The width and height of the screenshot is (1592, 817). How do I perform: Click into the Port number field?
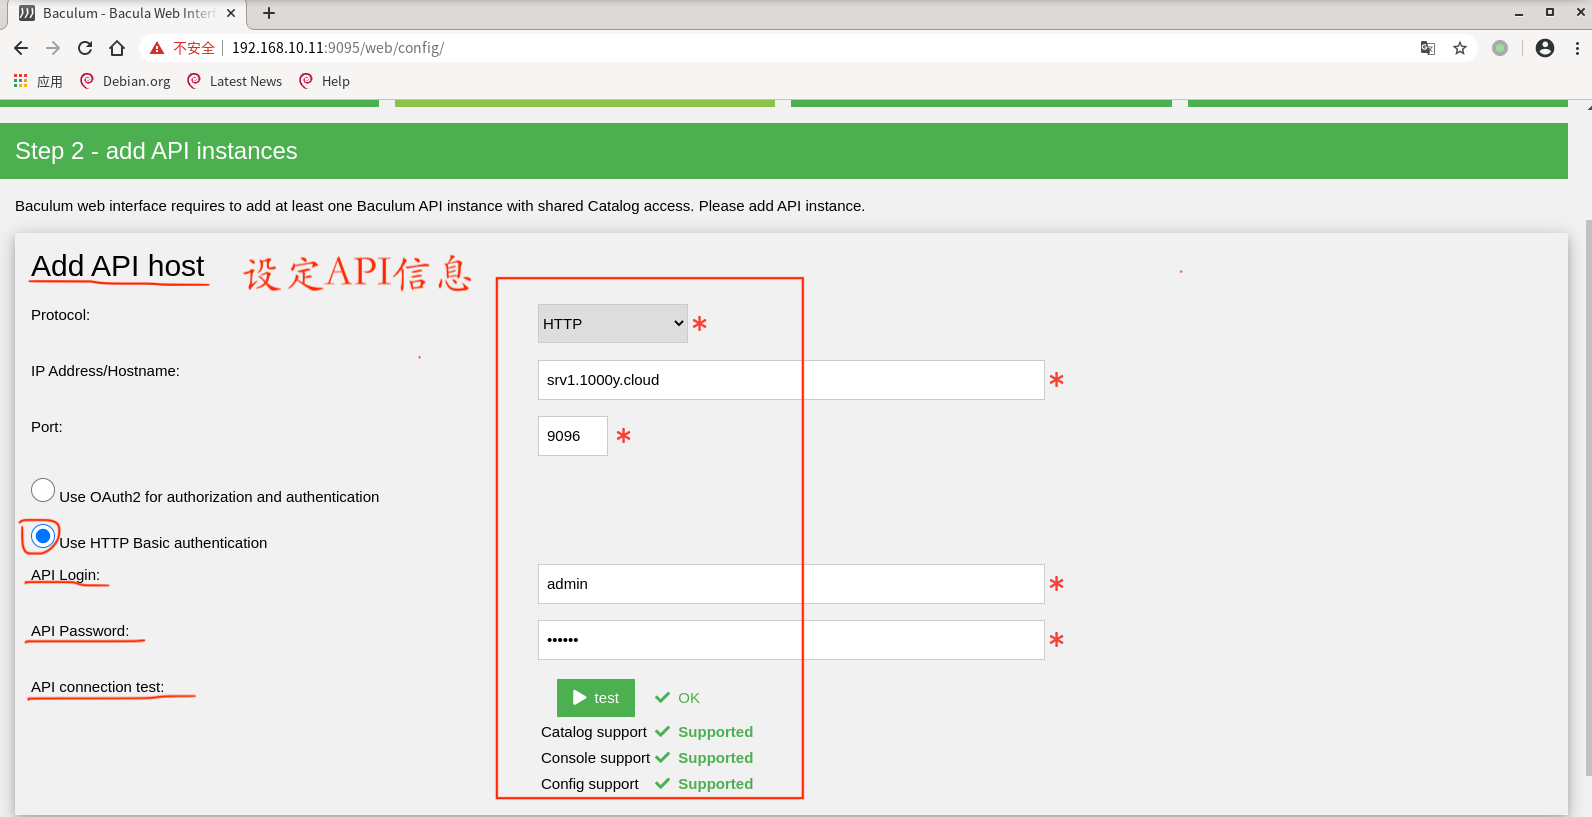(572, 436)
